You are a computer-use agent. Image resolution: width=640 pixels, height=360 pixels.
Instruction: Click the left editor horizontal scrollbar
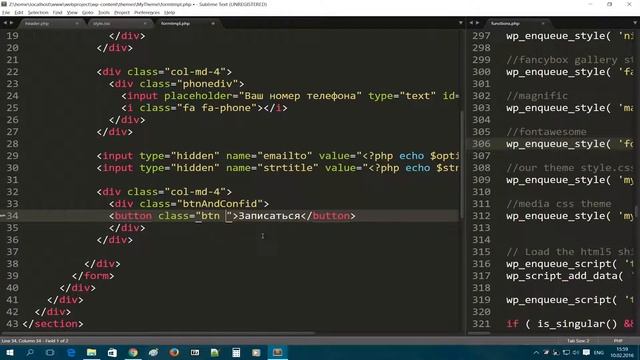click(x=158, y=333)
